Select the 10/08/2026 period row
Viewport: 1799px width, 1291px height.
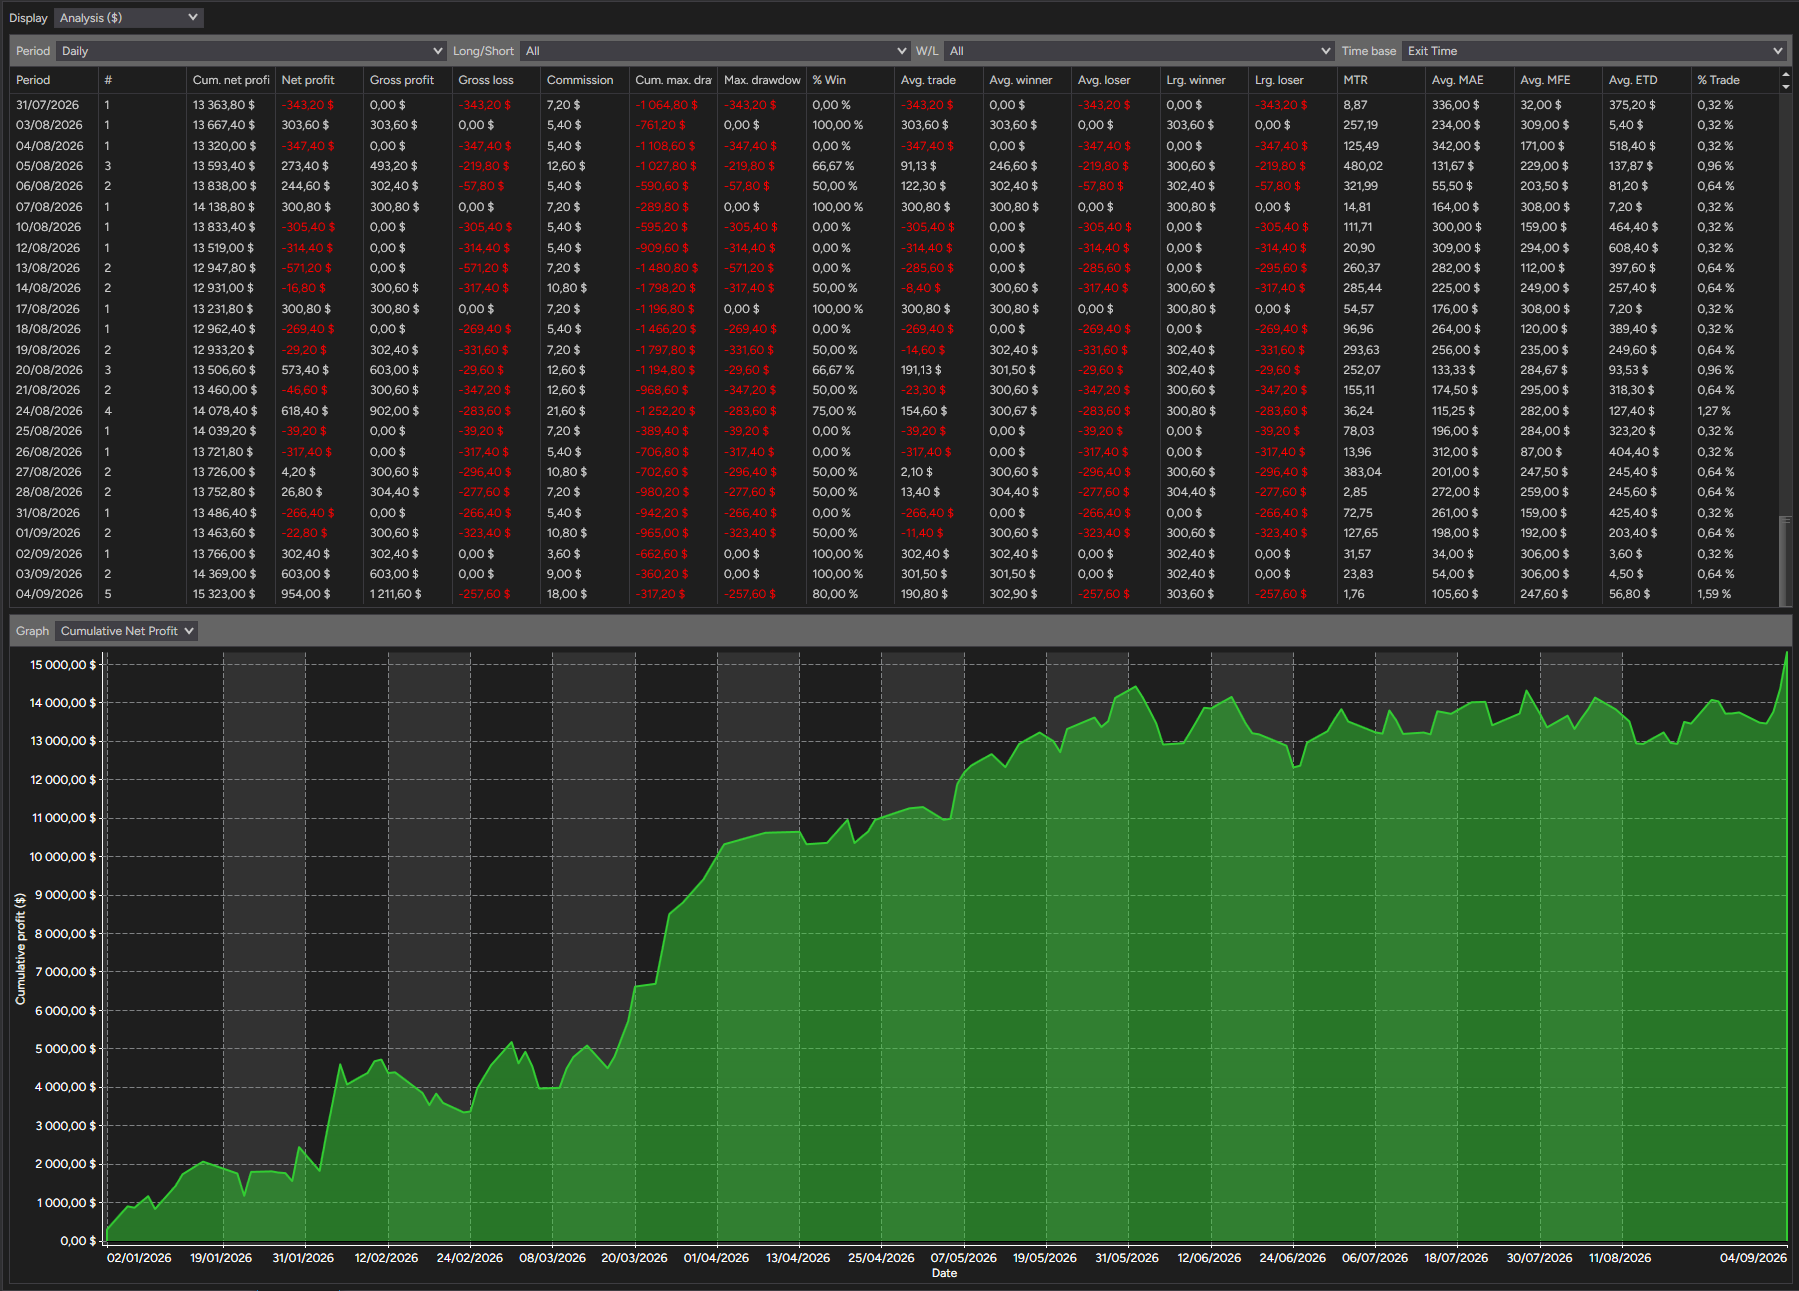(x=894, y=227)
